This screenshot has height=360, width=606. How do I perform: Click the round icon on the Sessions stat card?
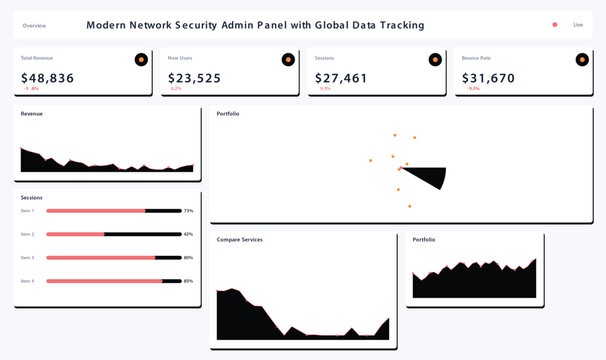coord(435,60)
